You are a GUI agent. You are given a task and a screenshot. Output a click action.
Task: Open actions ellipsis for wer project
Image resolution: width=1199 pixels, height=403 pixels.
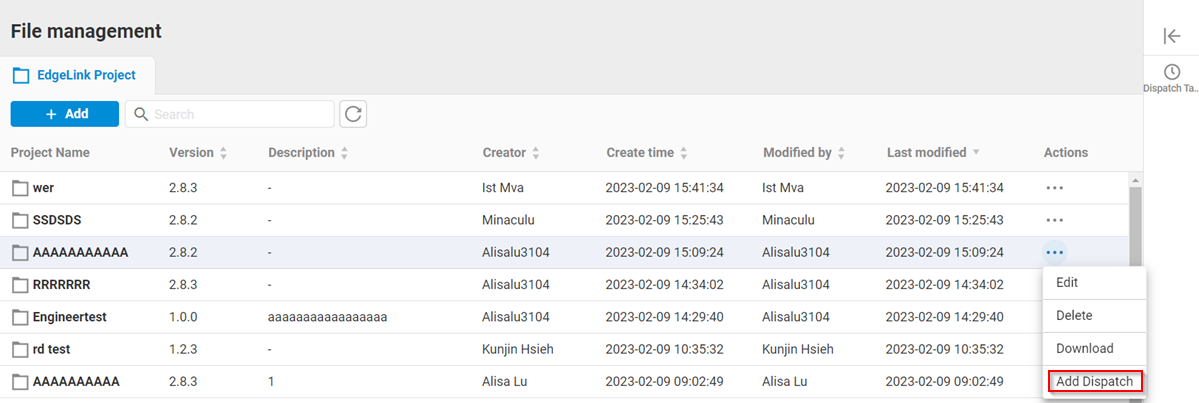coord(1054,187)
